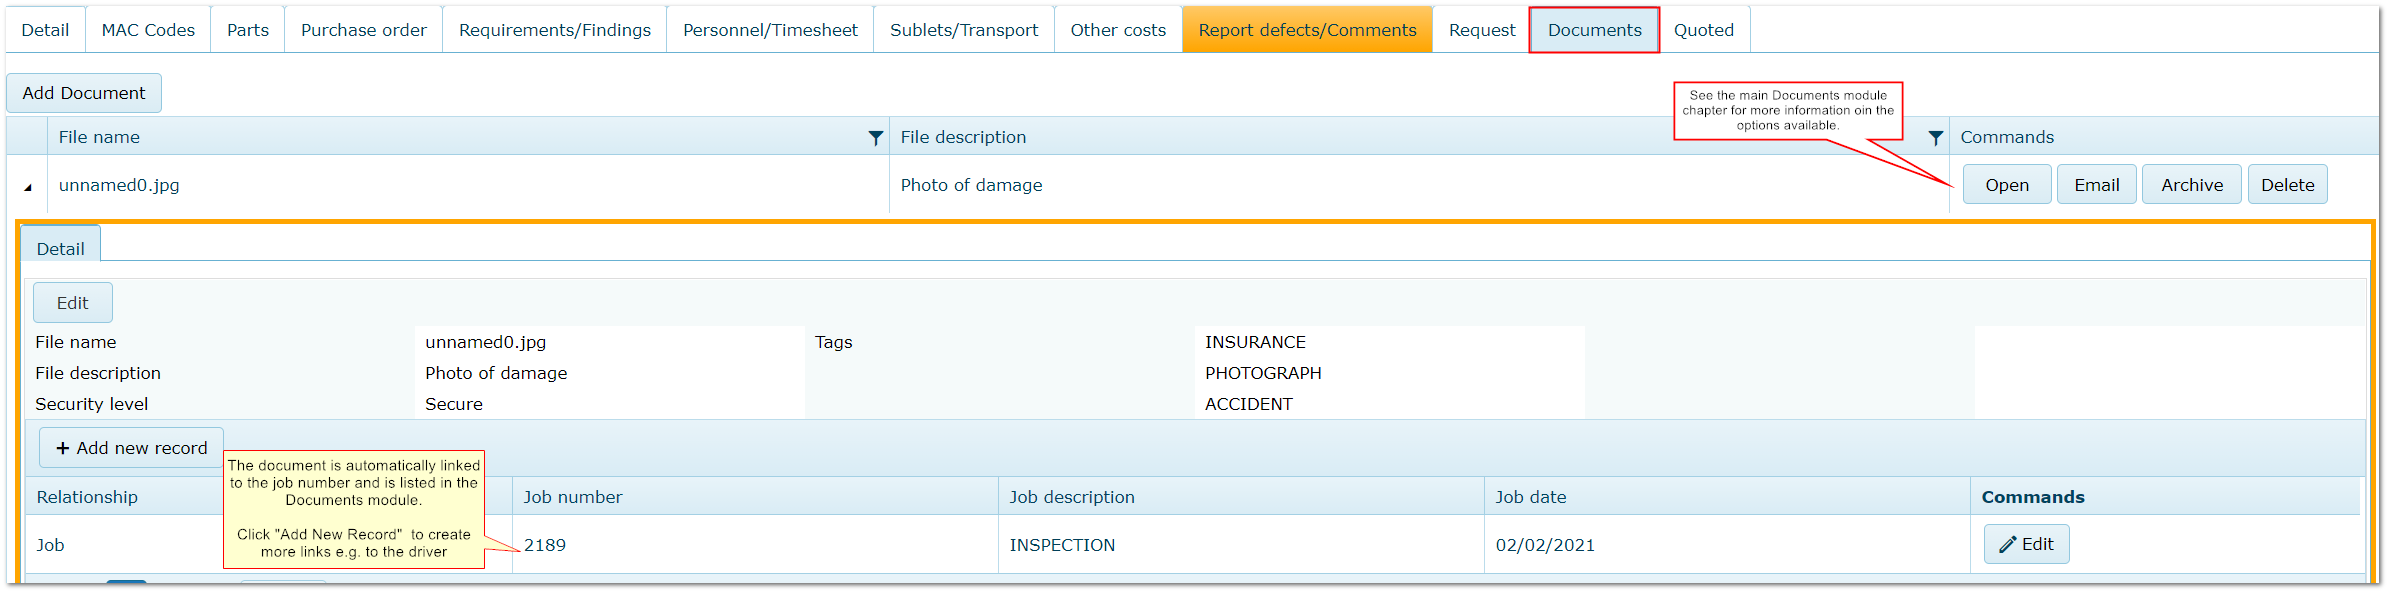
Task: Click Edit pencil button for Job 2189
Action: tap(2026, 544)
